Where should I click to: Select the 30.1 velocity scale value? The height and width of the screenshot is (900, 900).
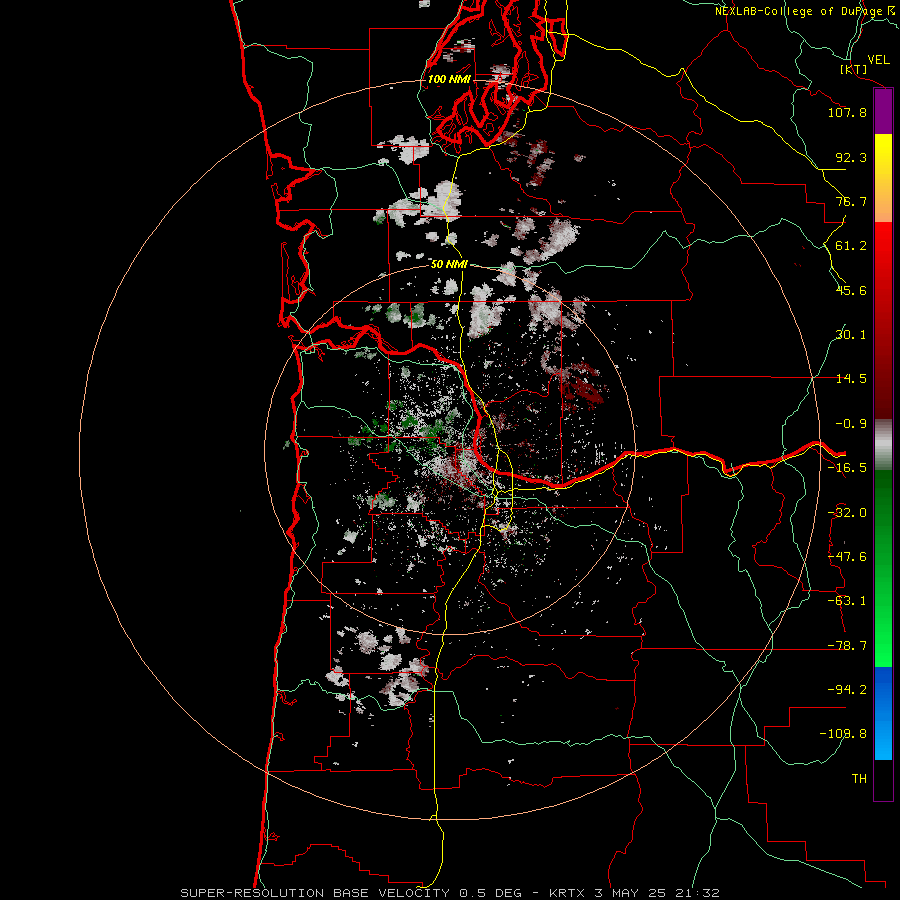pyautogui.click(x=851, y=335)
